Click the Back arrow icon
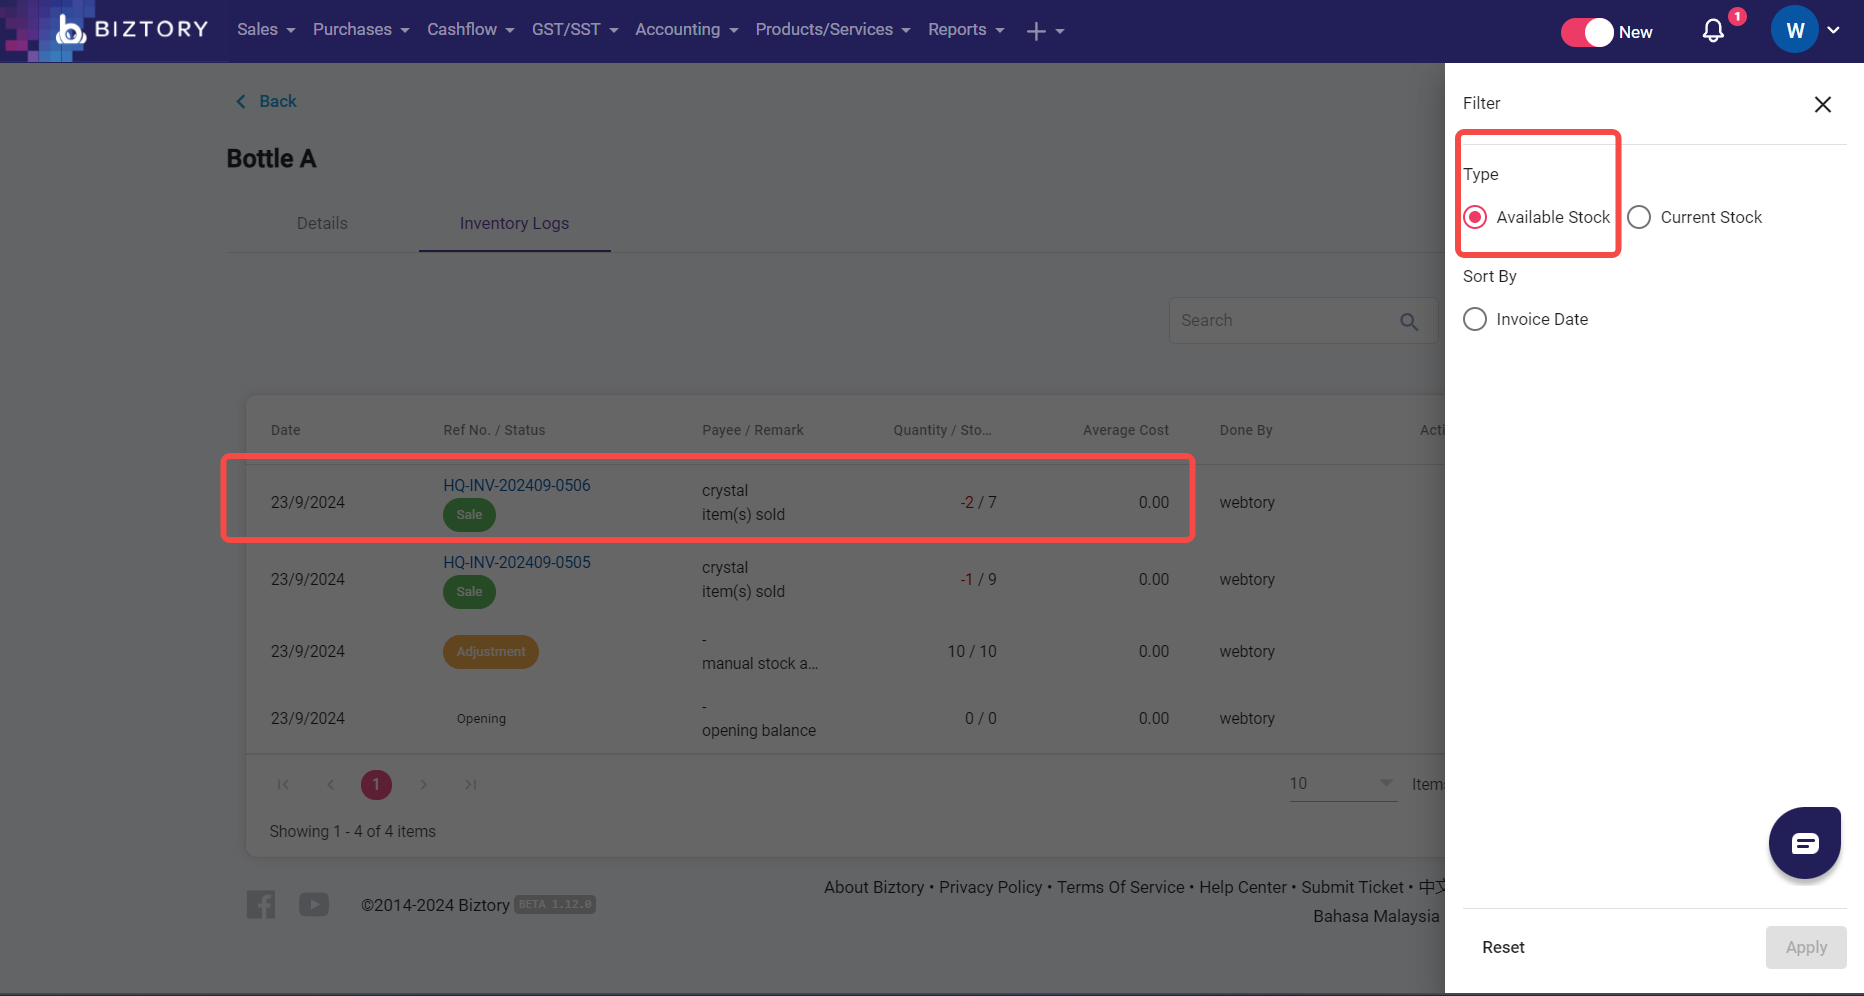 (x=240, y=101)
